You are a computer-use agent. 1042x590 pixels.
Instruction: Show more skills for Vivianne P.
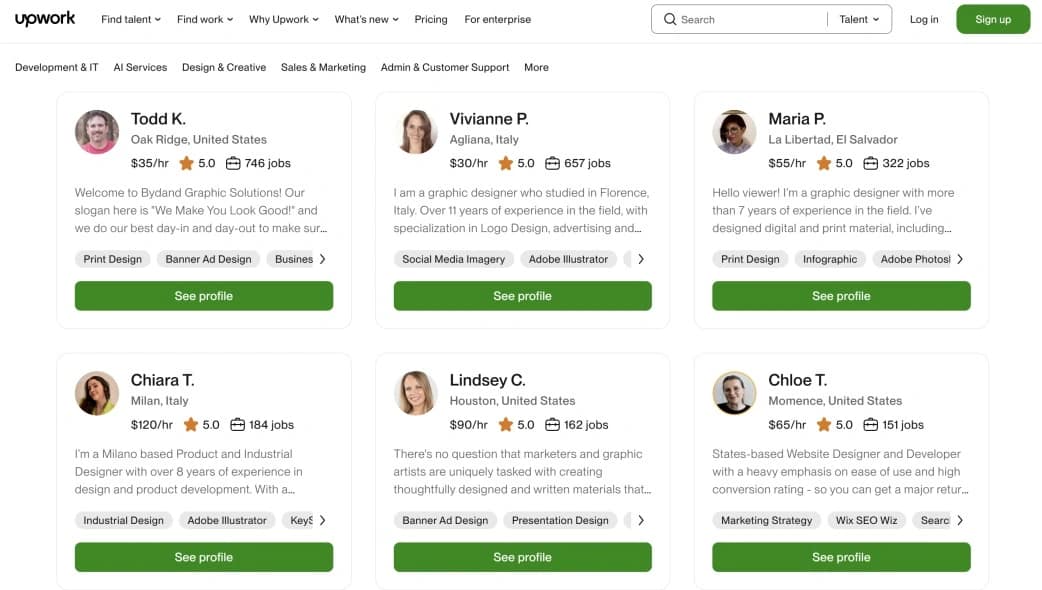(x=641, y=259)
